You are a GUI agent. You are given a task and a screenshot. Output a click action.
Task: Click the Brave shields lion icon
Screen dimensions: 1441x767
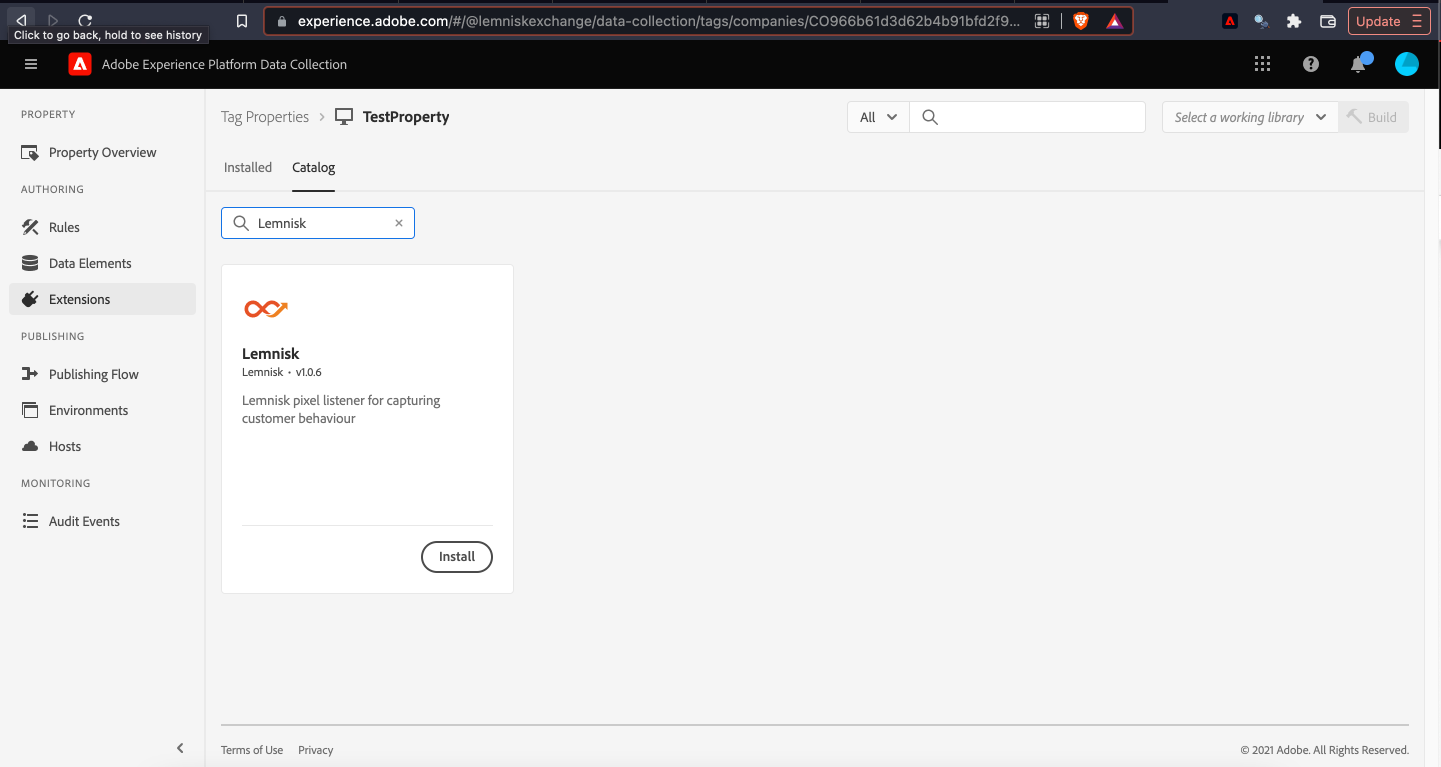1081,20
